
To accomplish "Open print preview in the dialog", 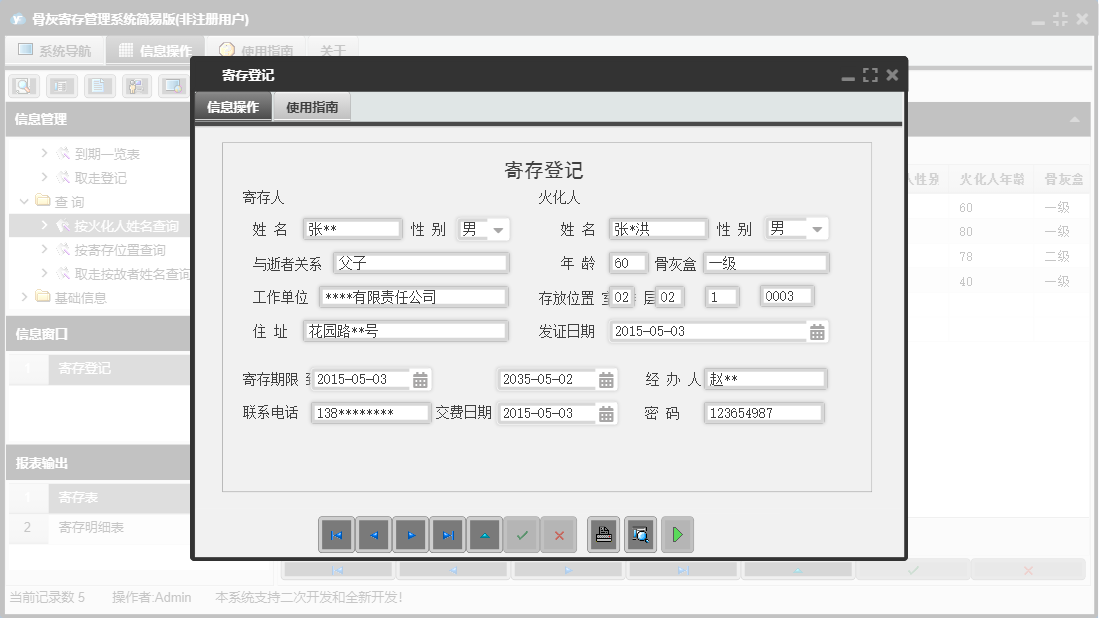I will click(x=640, y=534).
